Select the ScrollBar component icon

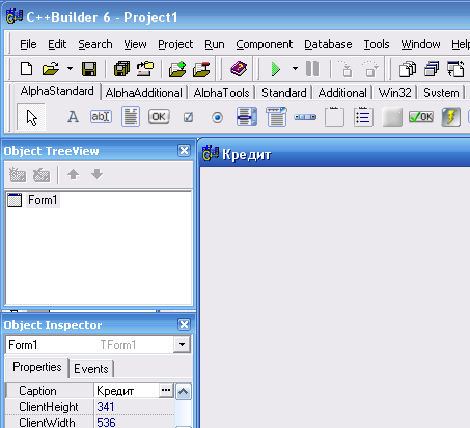coord(305,117)
